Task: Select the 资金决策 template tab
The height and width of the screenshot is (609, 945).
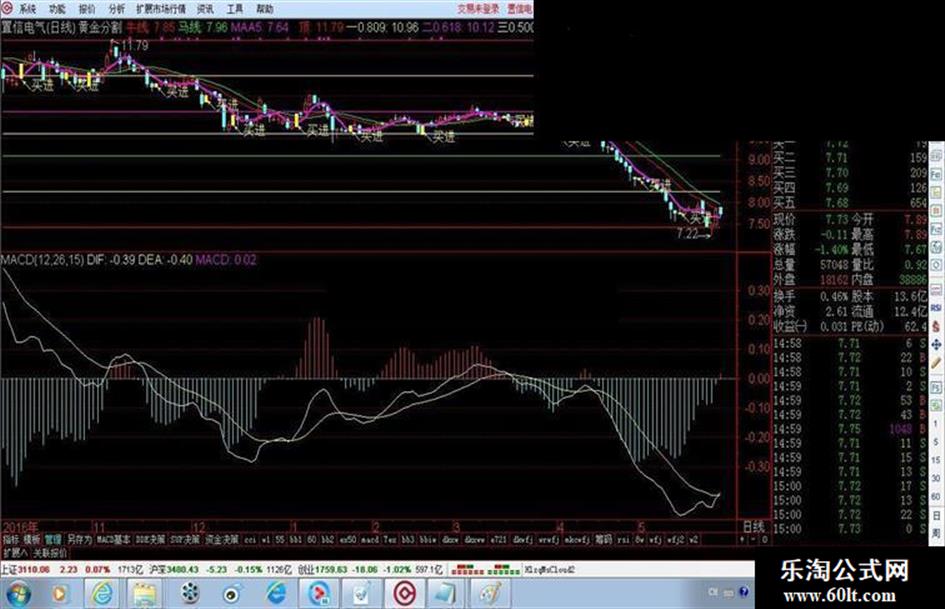Action: [222, 540]
